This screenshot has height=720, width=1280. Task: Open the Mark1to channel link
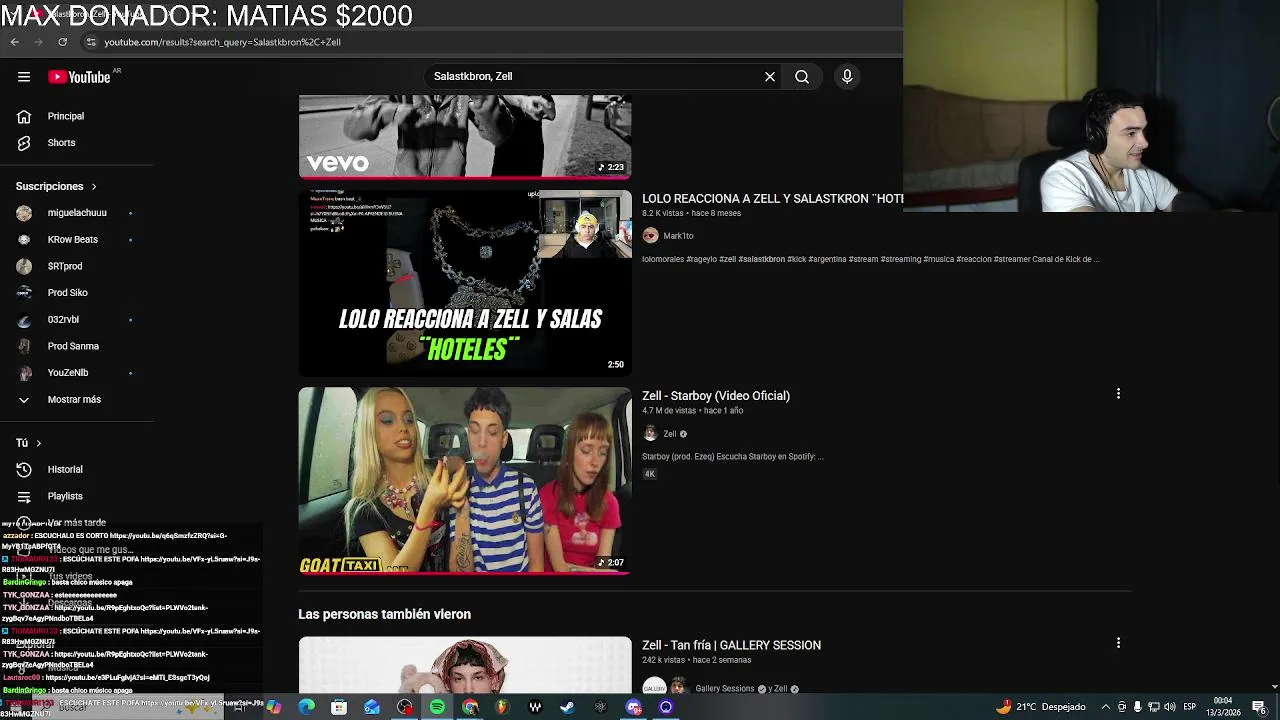click(678, 236)
